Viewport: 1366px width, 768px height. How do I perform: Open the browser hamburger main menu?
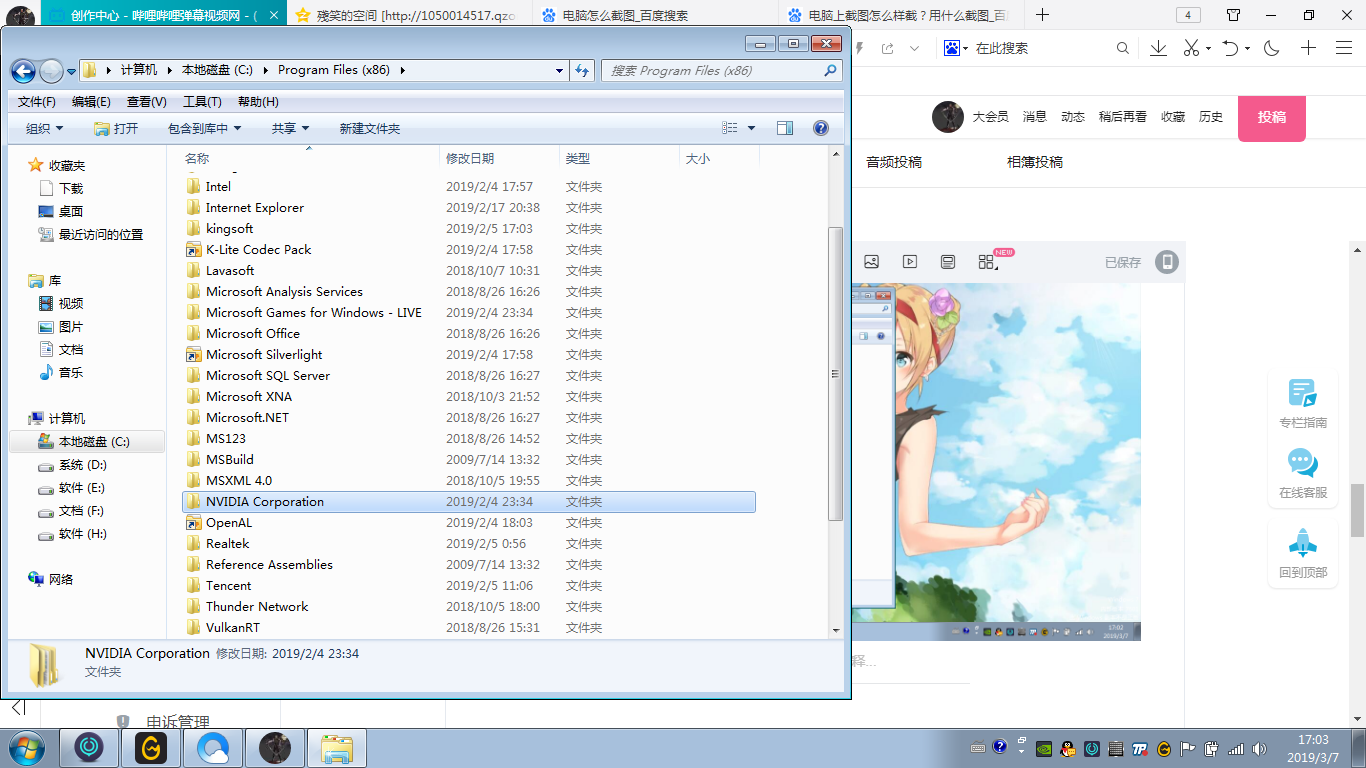pyautogui.click(x=1343, y=48)
